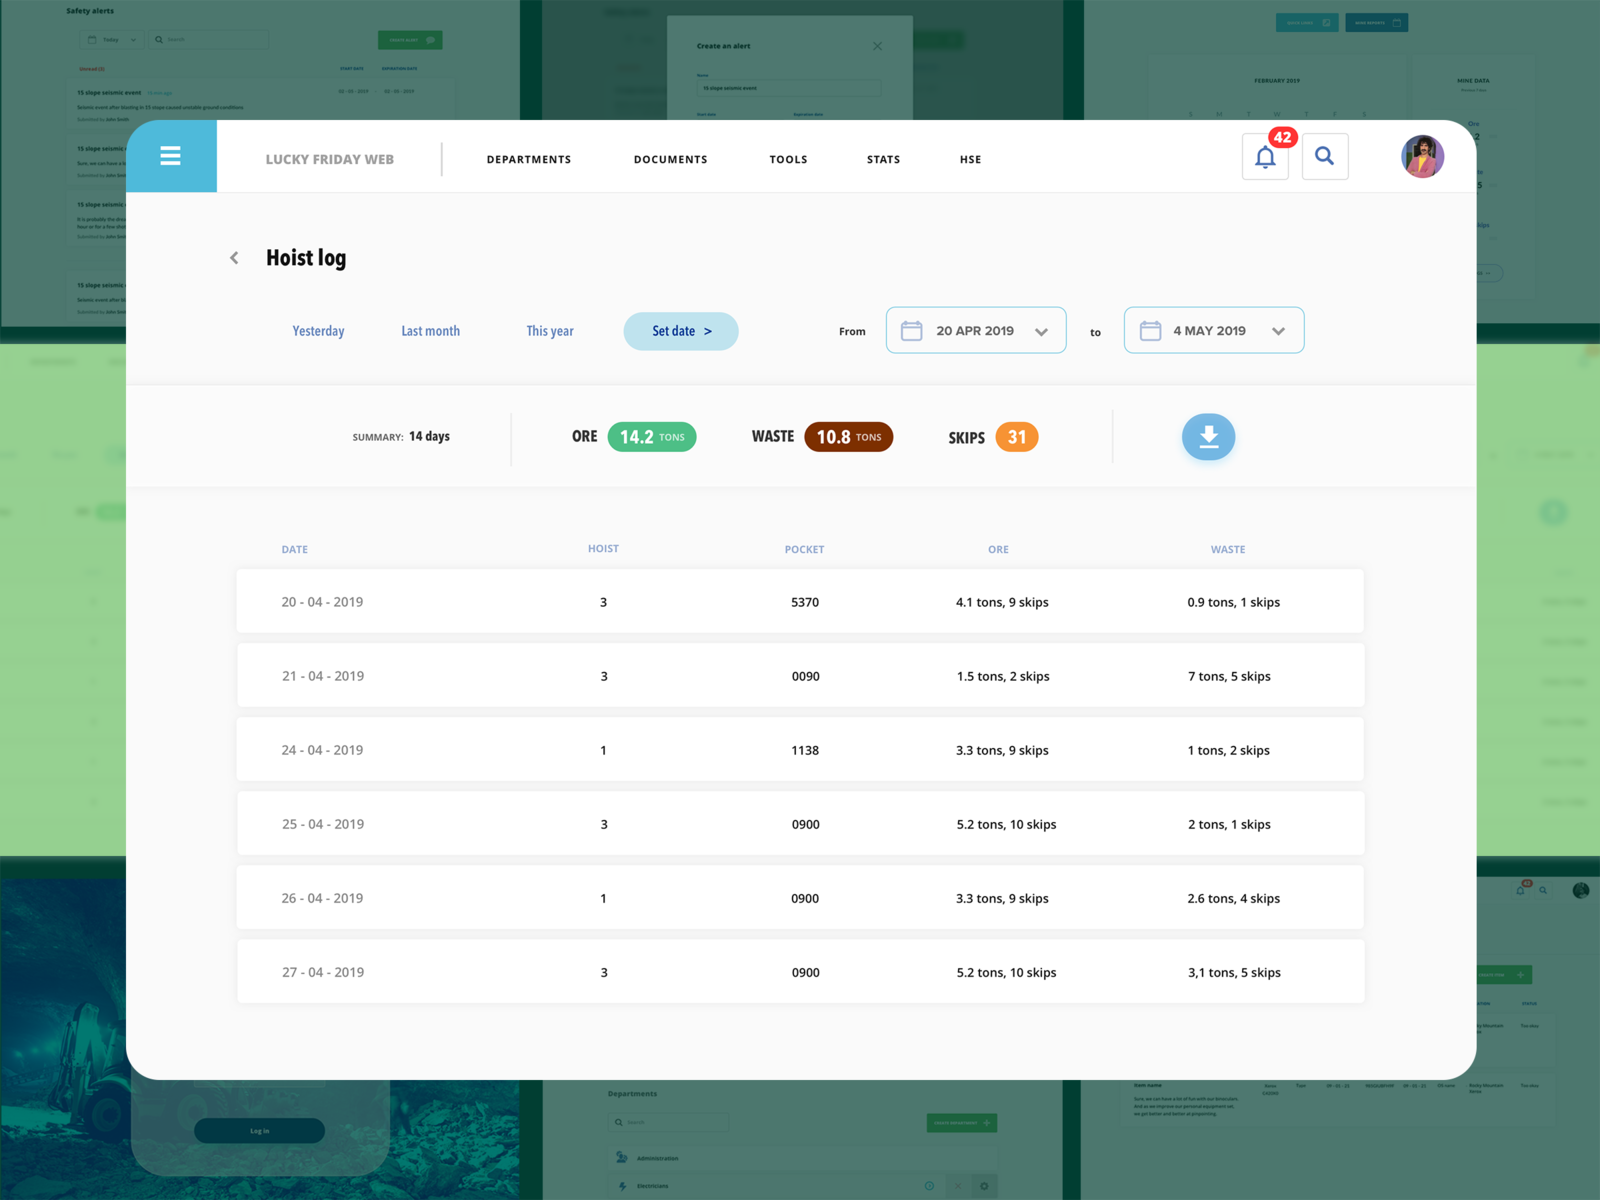Viewport: 1600px width, 1200px height.
Task: Open the Departments menu
Action: 528,159
